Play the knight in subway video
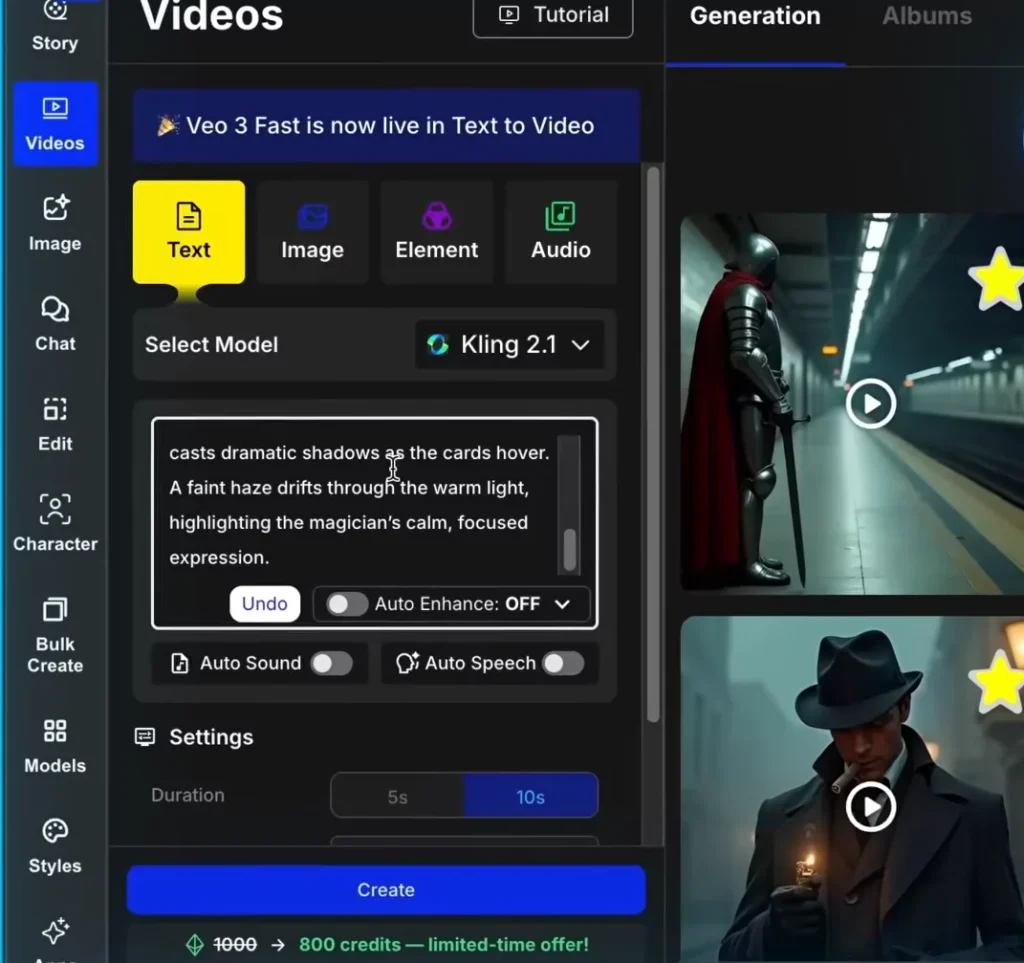 pyautogui.click(x=870, y=404)
